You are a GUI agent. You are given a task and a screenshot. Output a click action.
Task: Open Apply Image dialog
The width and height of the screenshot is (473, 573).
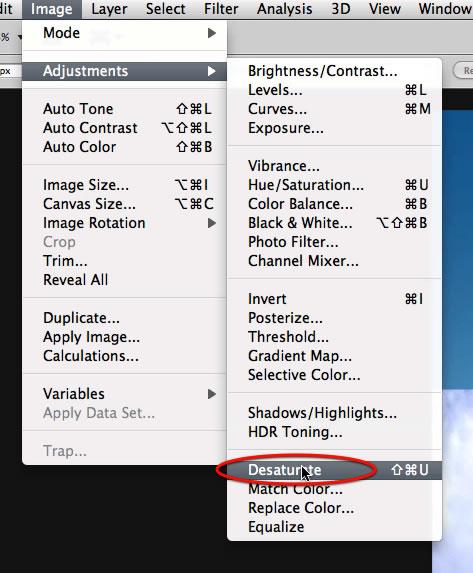pos(124,337)
